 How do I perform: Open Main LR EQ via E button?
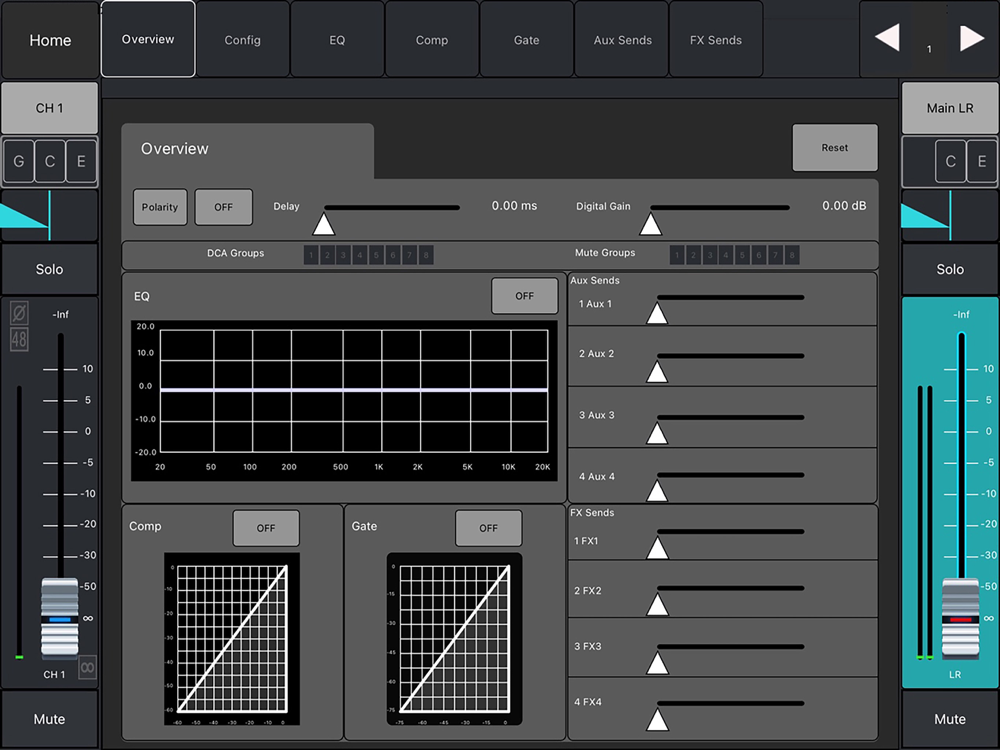[982, 161]
